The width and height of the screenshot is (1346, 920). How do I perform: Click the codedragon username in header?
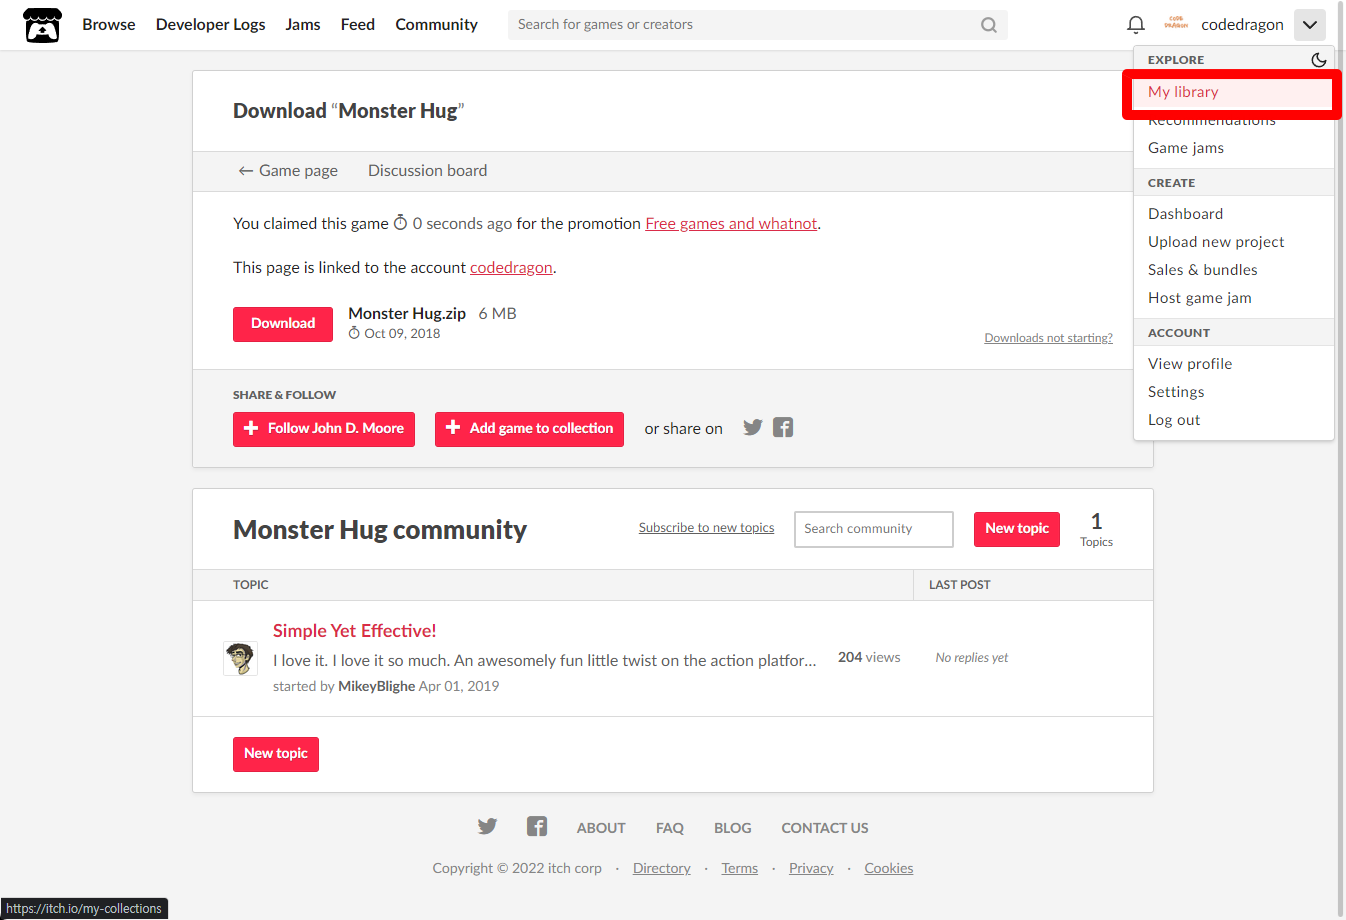(x=1242, y=25)
